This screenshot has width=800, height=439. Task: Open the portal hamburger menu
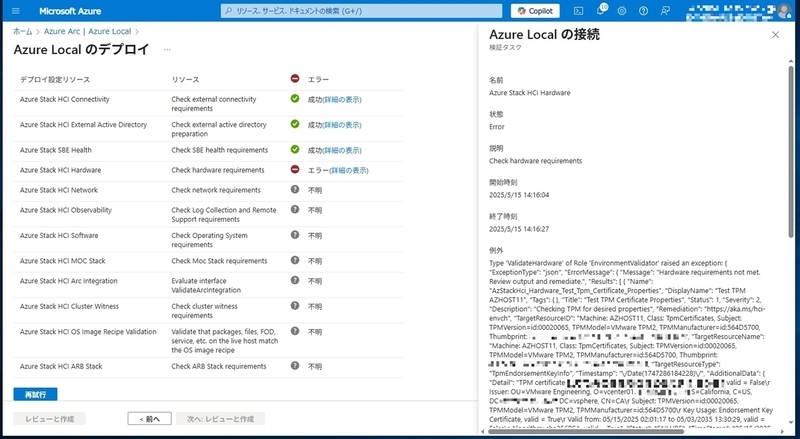(15, 11)
